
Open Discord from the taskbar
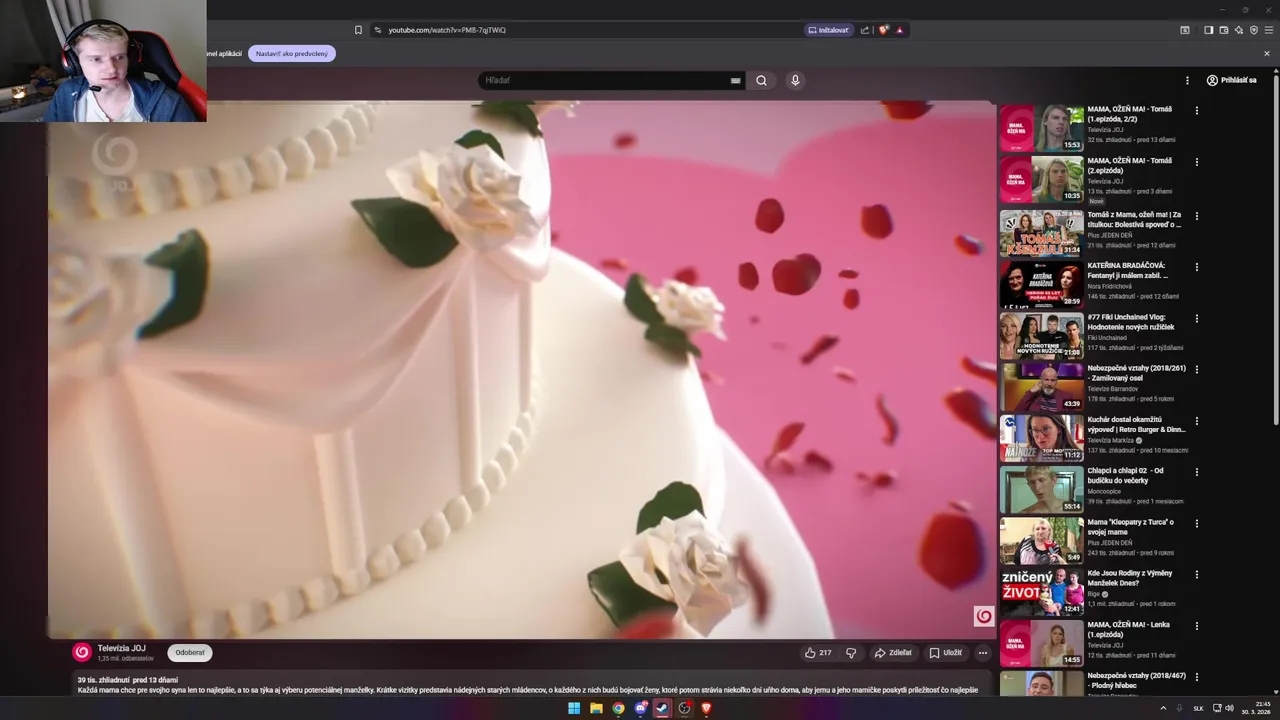(x=641, y=708)
